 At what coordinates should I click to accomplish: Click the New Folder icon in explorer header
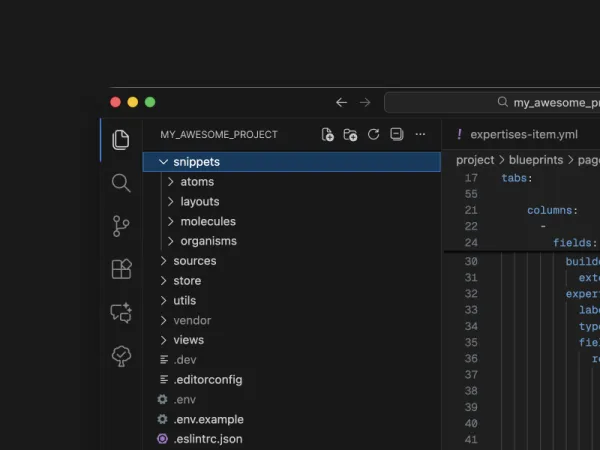(350, 135)
